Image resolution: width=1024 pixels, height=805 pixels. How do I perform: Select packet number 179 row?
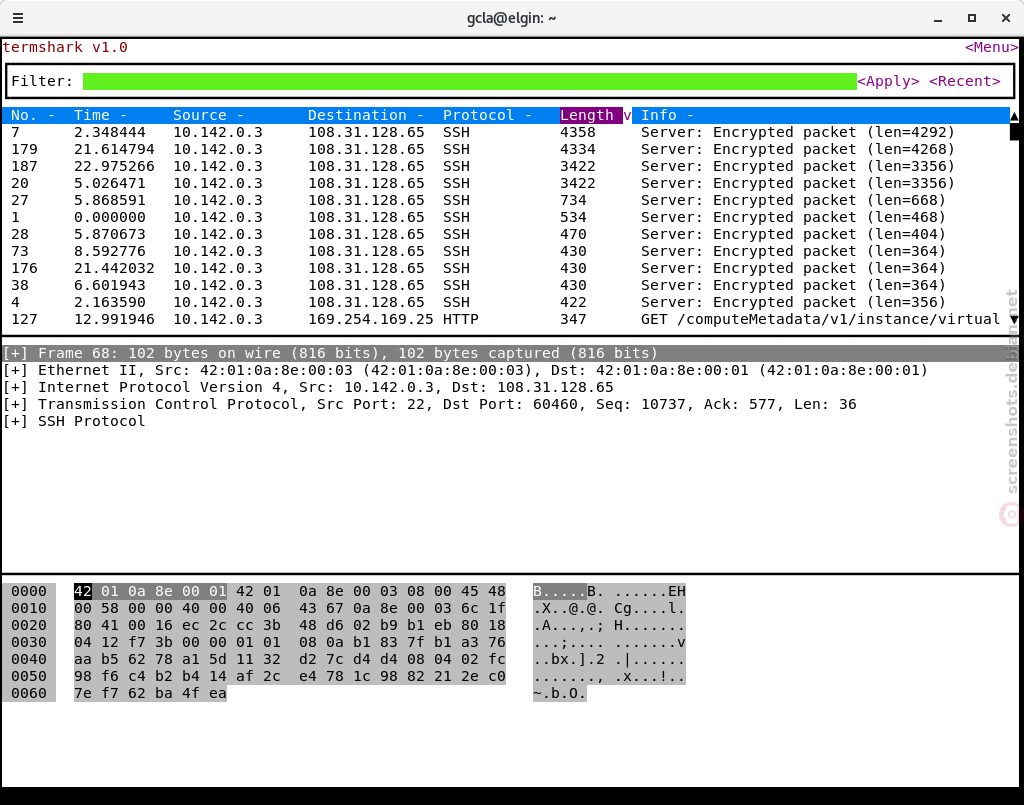click(506, 150)
